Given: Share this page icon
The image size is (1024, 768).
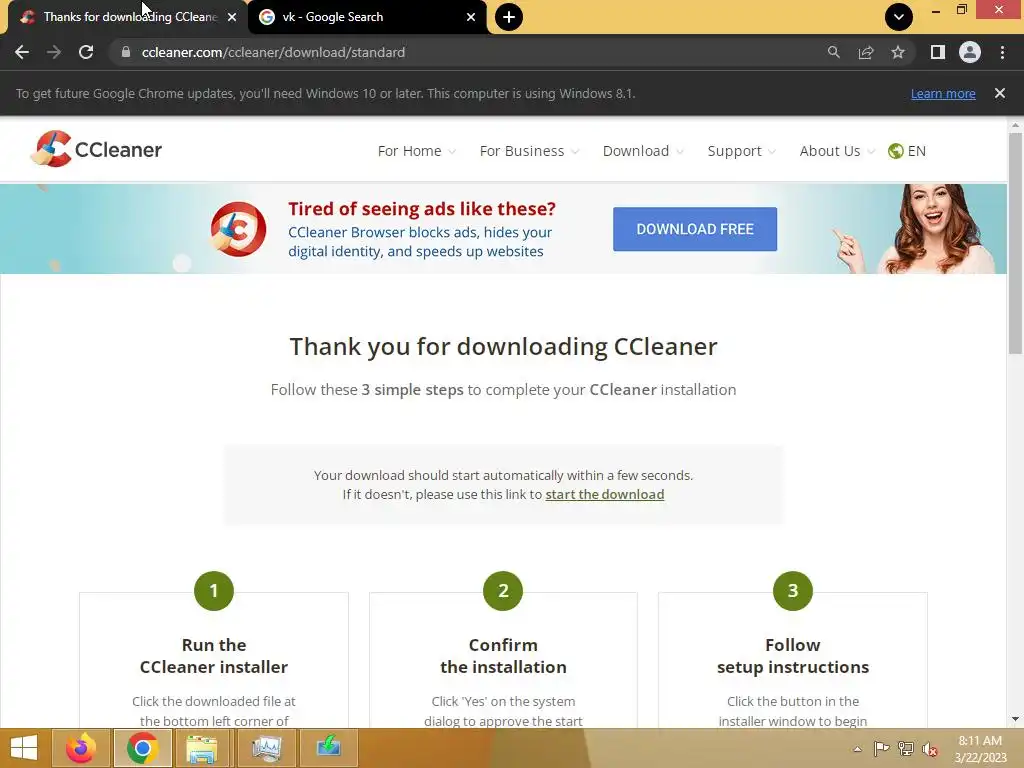Looking at the screenshot, I should point(866,52).
